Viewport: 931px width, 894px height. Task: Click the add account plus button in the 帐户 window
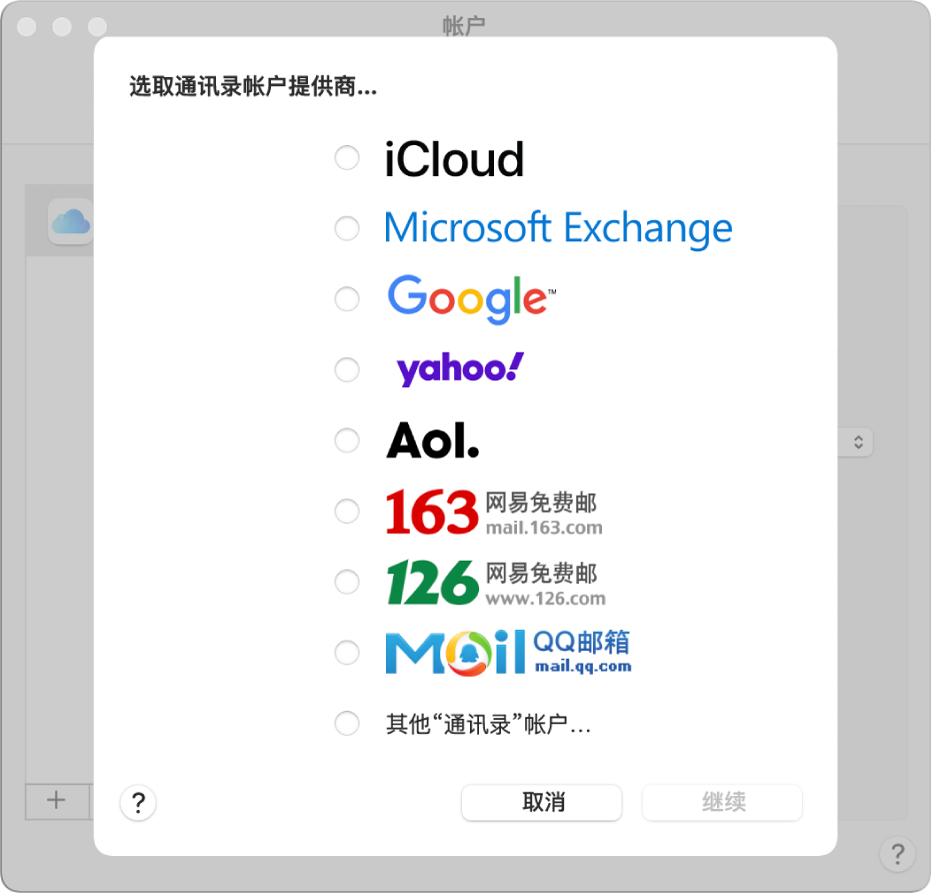click(x=56, y=800)
